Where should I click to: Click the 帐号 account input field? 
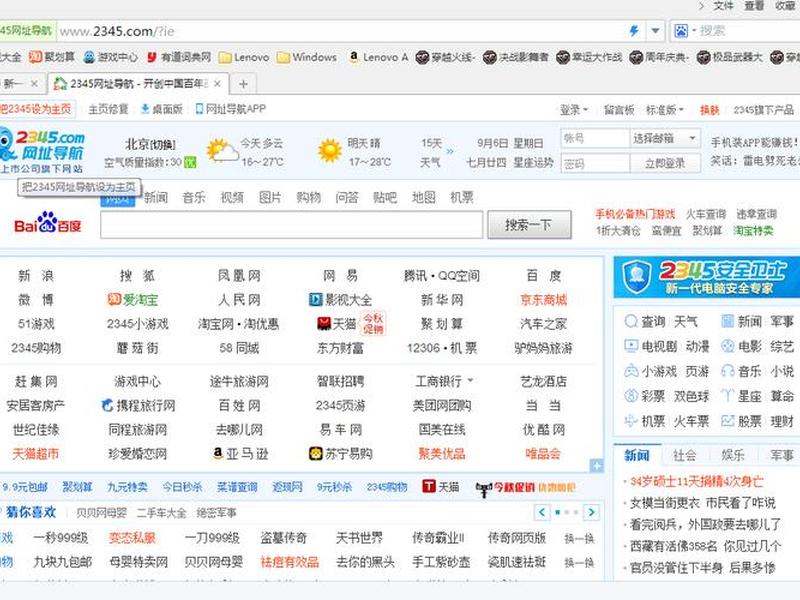595,138
